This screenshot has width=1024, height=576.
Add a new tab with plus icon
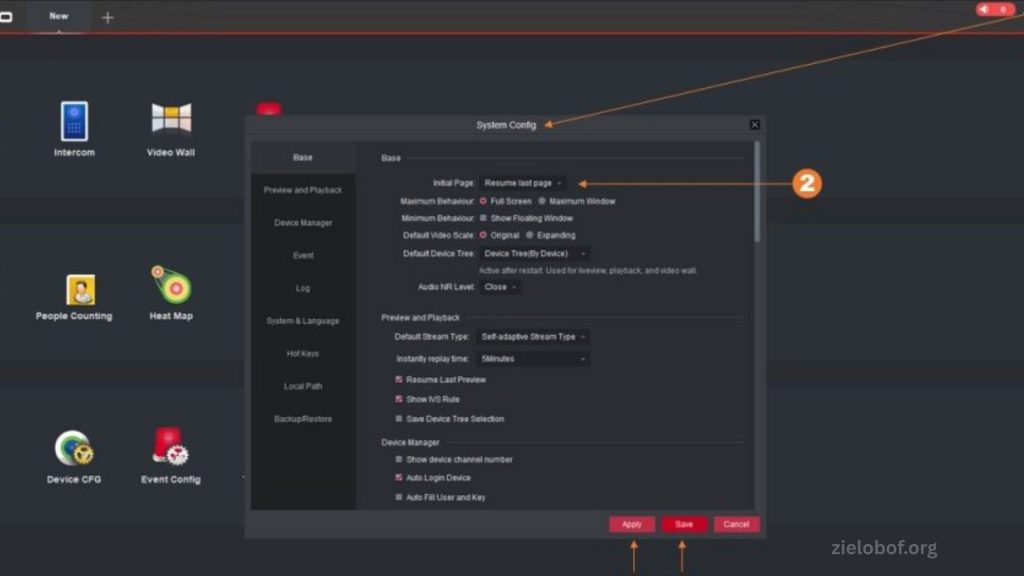[x=107, y=18]
